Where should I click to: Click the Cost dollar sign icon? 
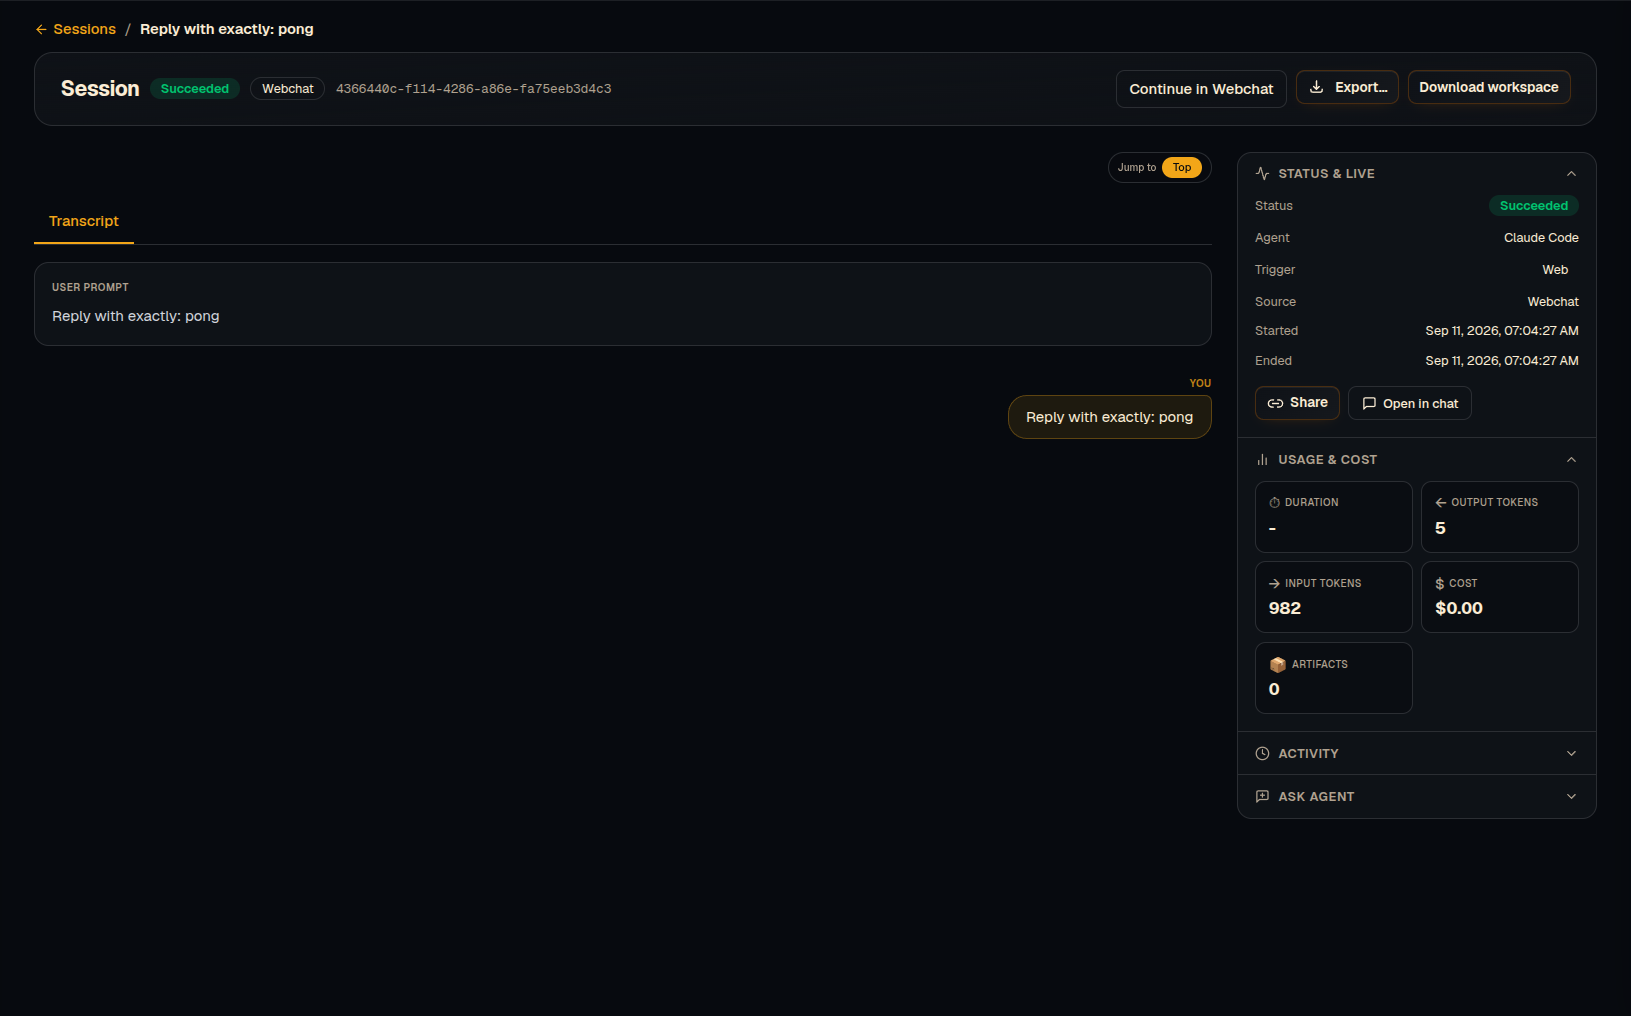(x=1440, y=583)
